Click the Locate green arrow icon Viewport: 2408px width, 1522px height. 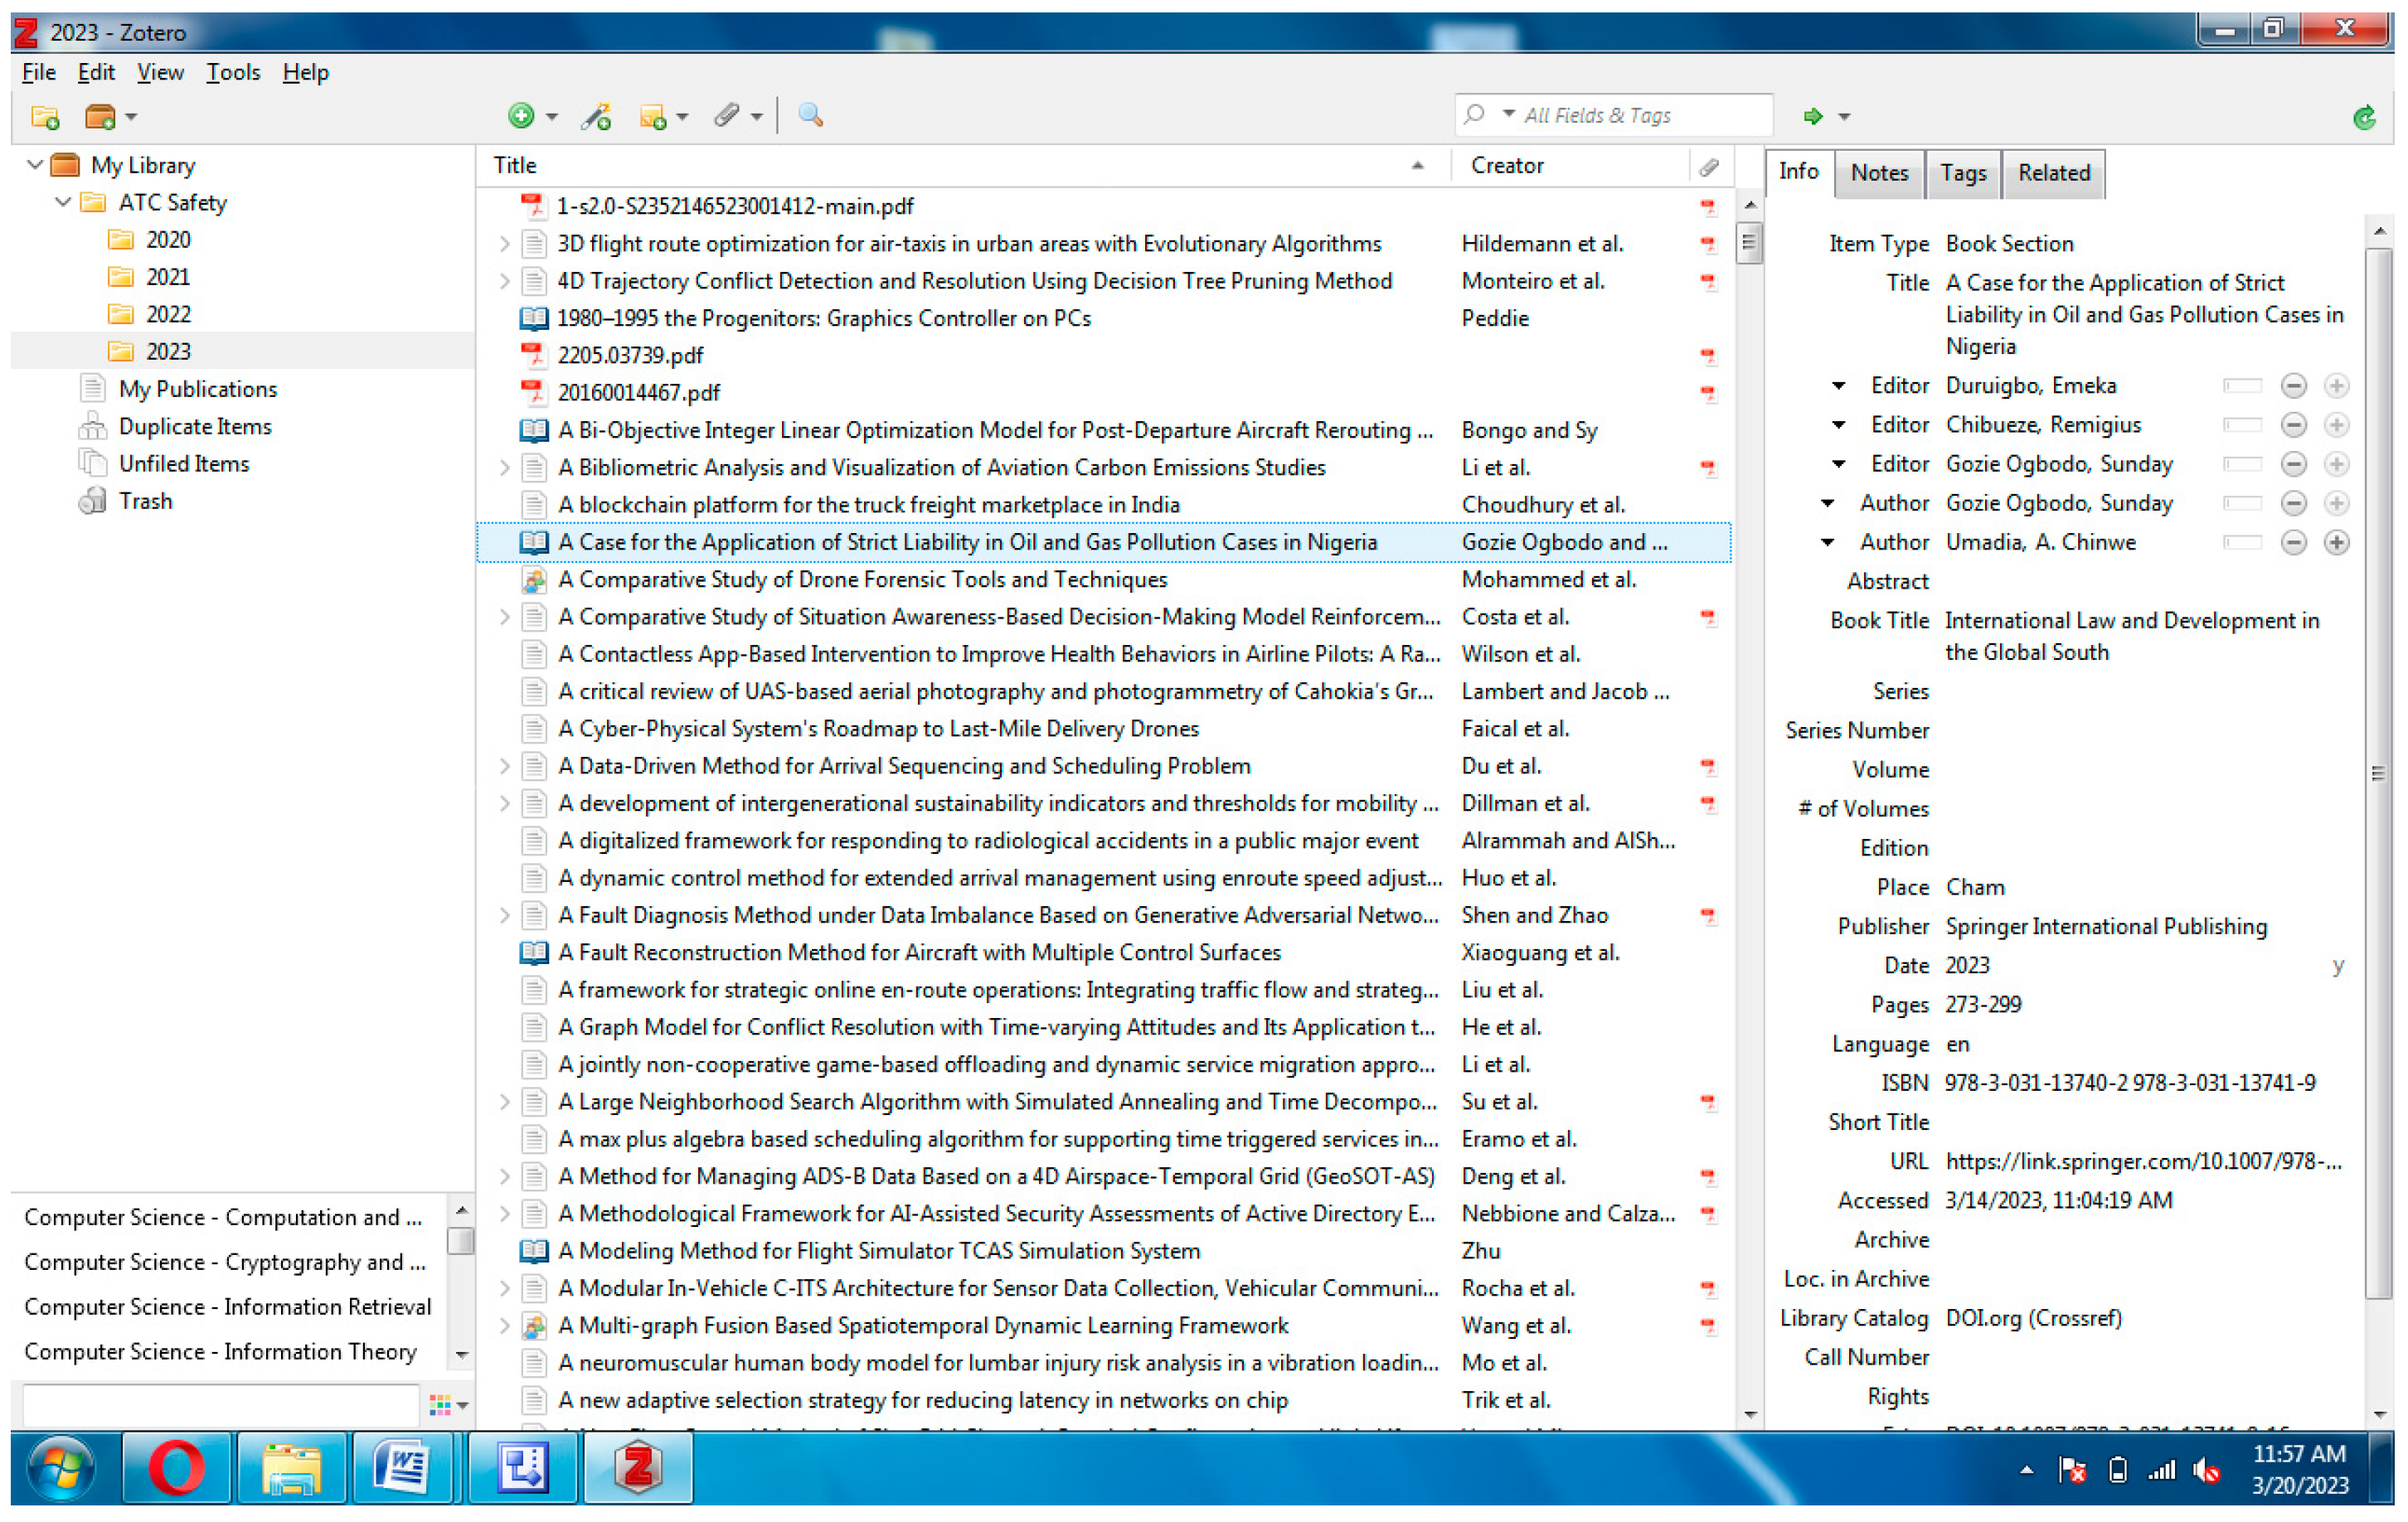(1814, 116)
